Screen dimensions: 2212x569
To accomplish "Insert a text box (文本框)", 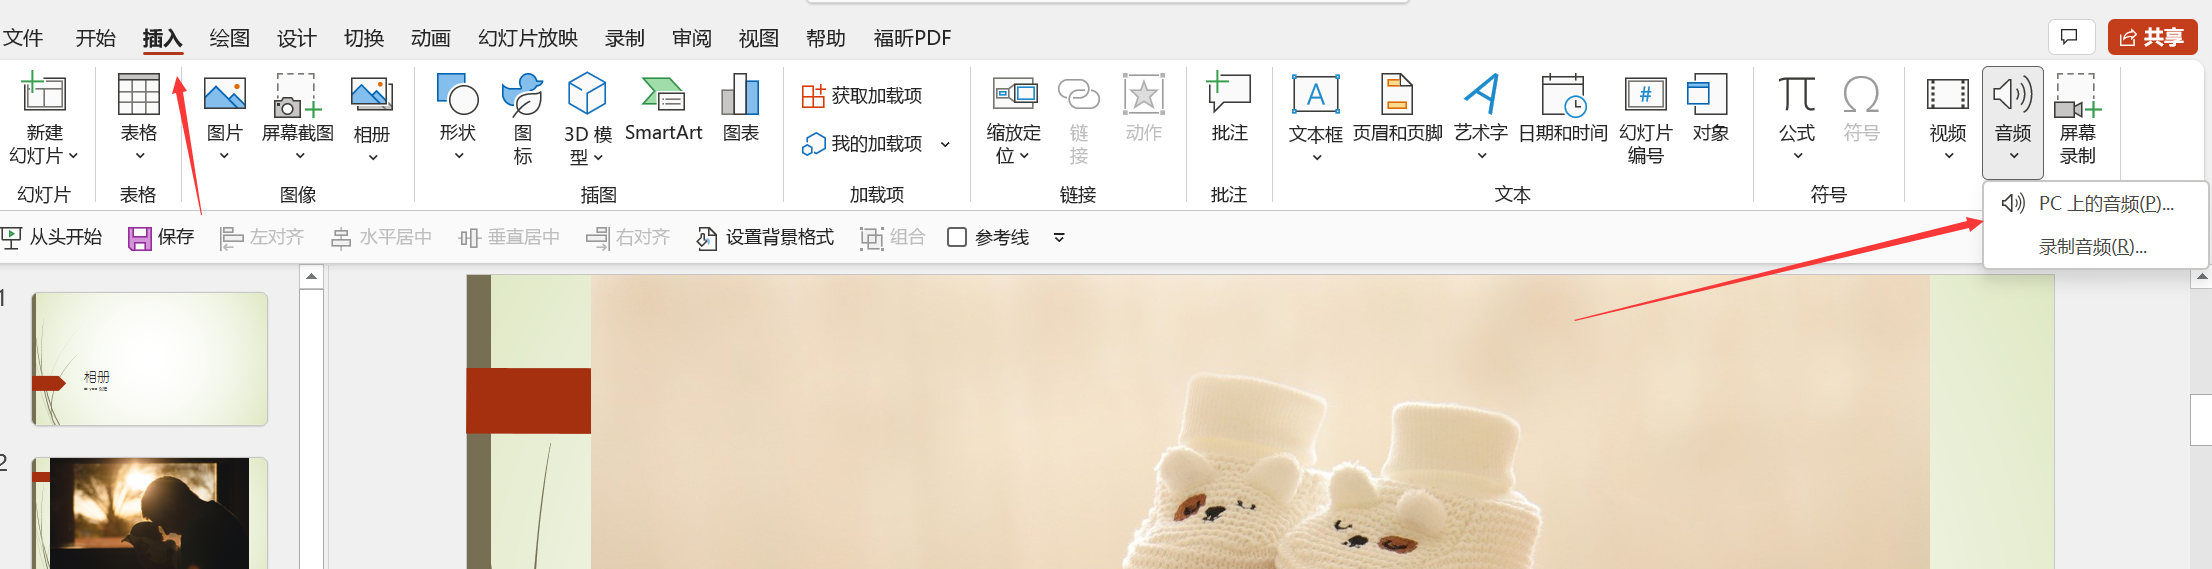I will [1316, 115].
